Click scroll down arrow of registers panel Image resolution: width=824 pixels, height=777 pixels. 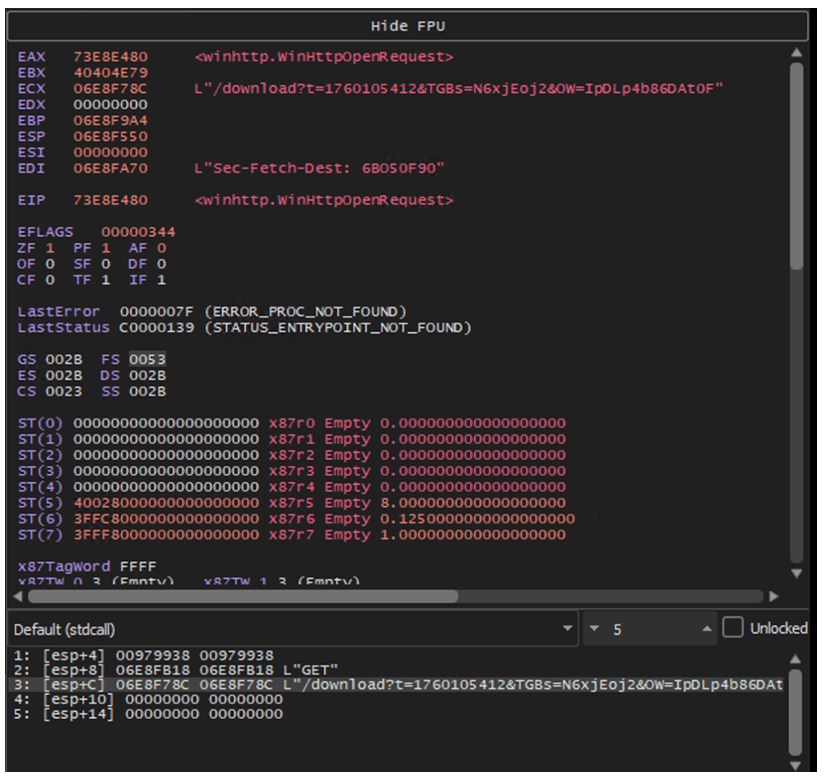pos(796,573)
